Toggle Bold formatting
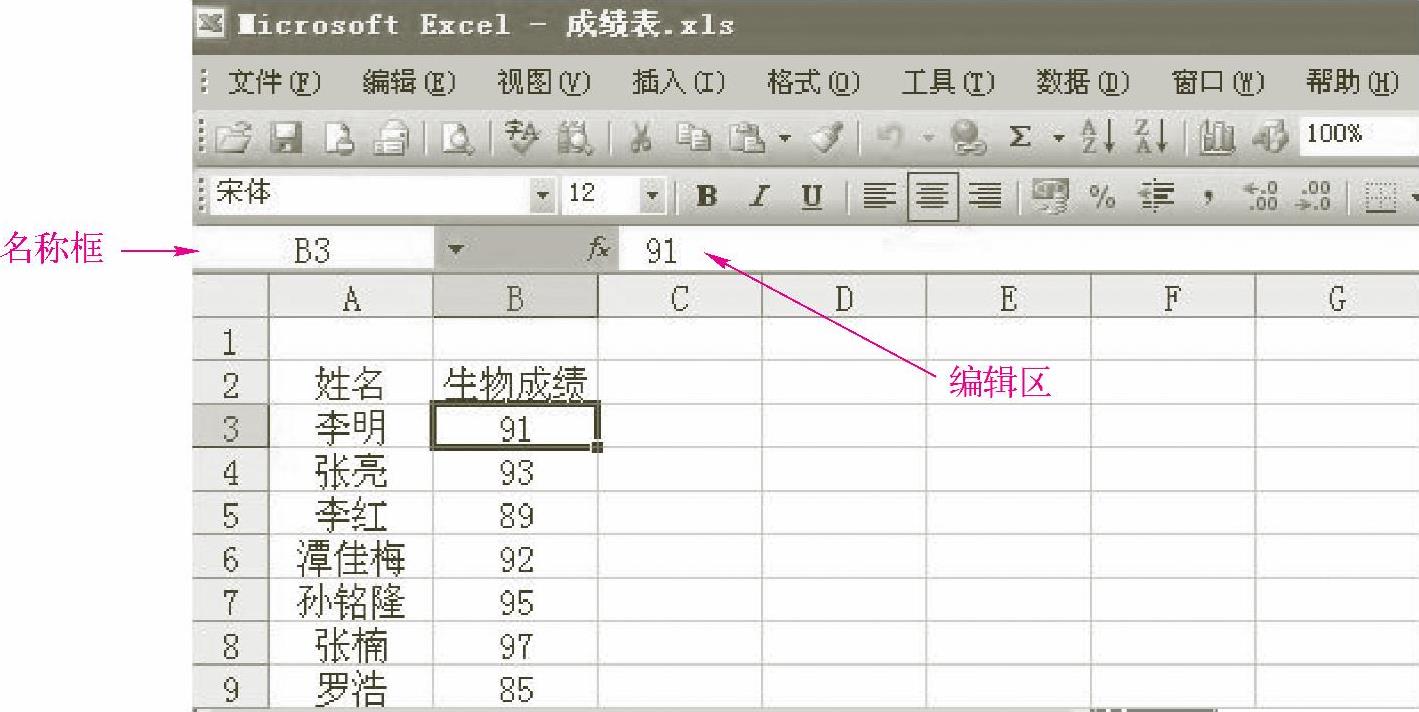Viewport: 1419px width, 712px height. pyautogui.click(x=706, y=194)
